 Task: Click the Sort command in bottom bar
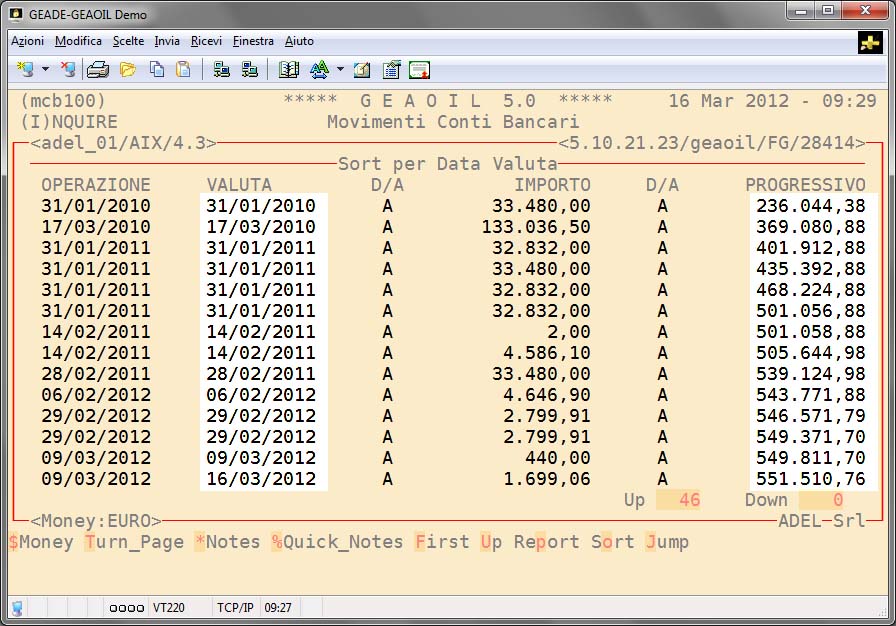[612, 542]
